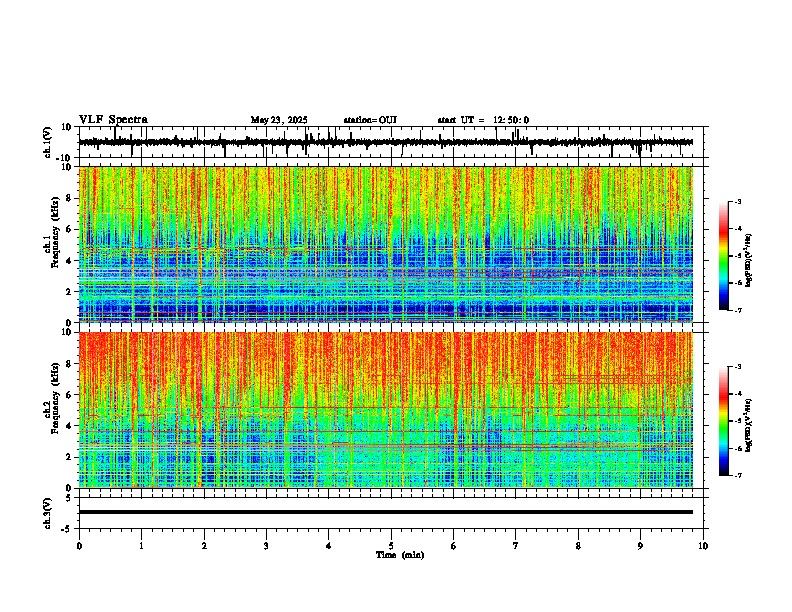This screenshot has height=612, width=792.
Task: Click the "-3" label on ch.2 colorbar
Action: pos(737,367)
